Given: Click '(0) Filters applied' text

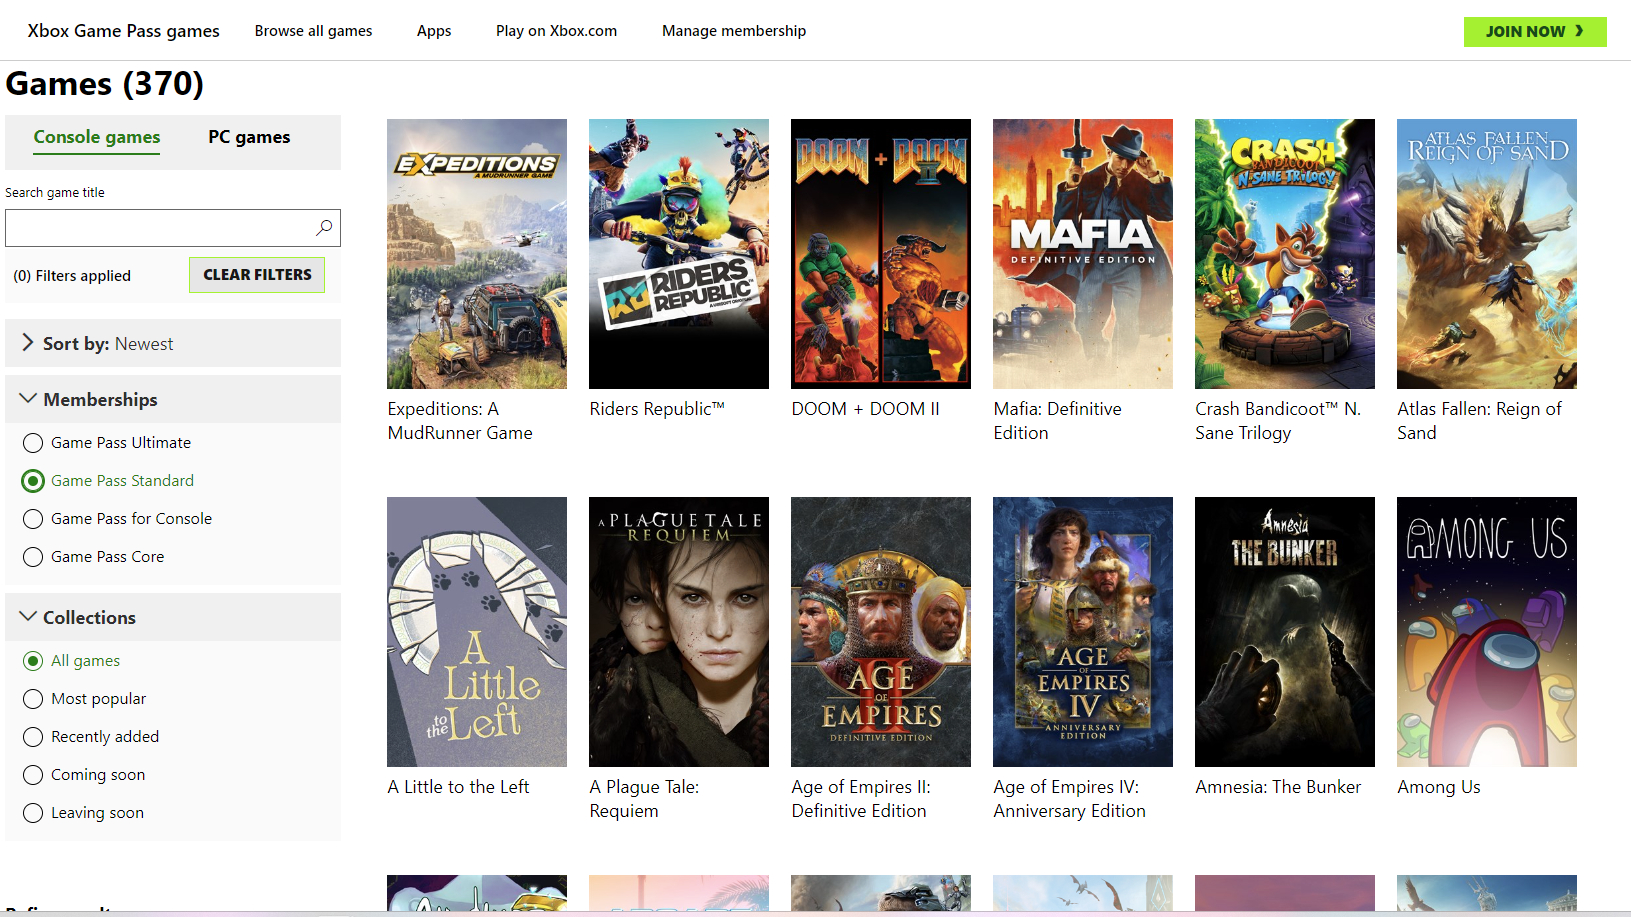Looking at the screenshot, I should click(72, 276).
